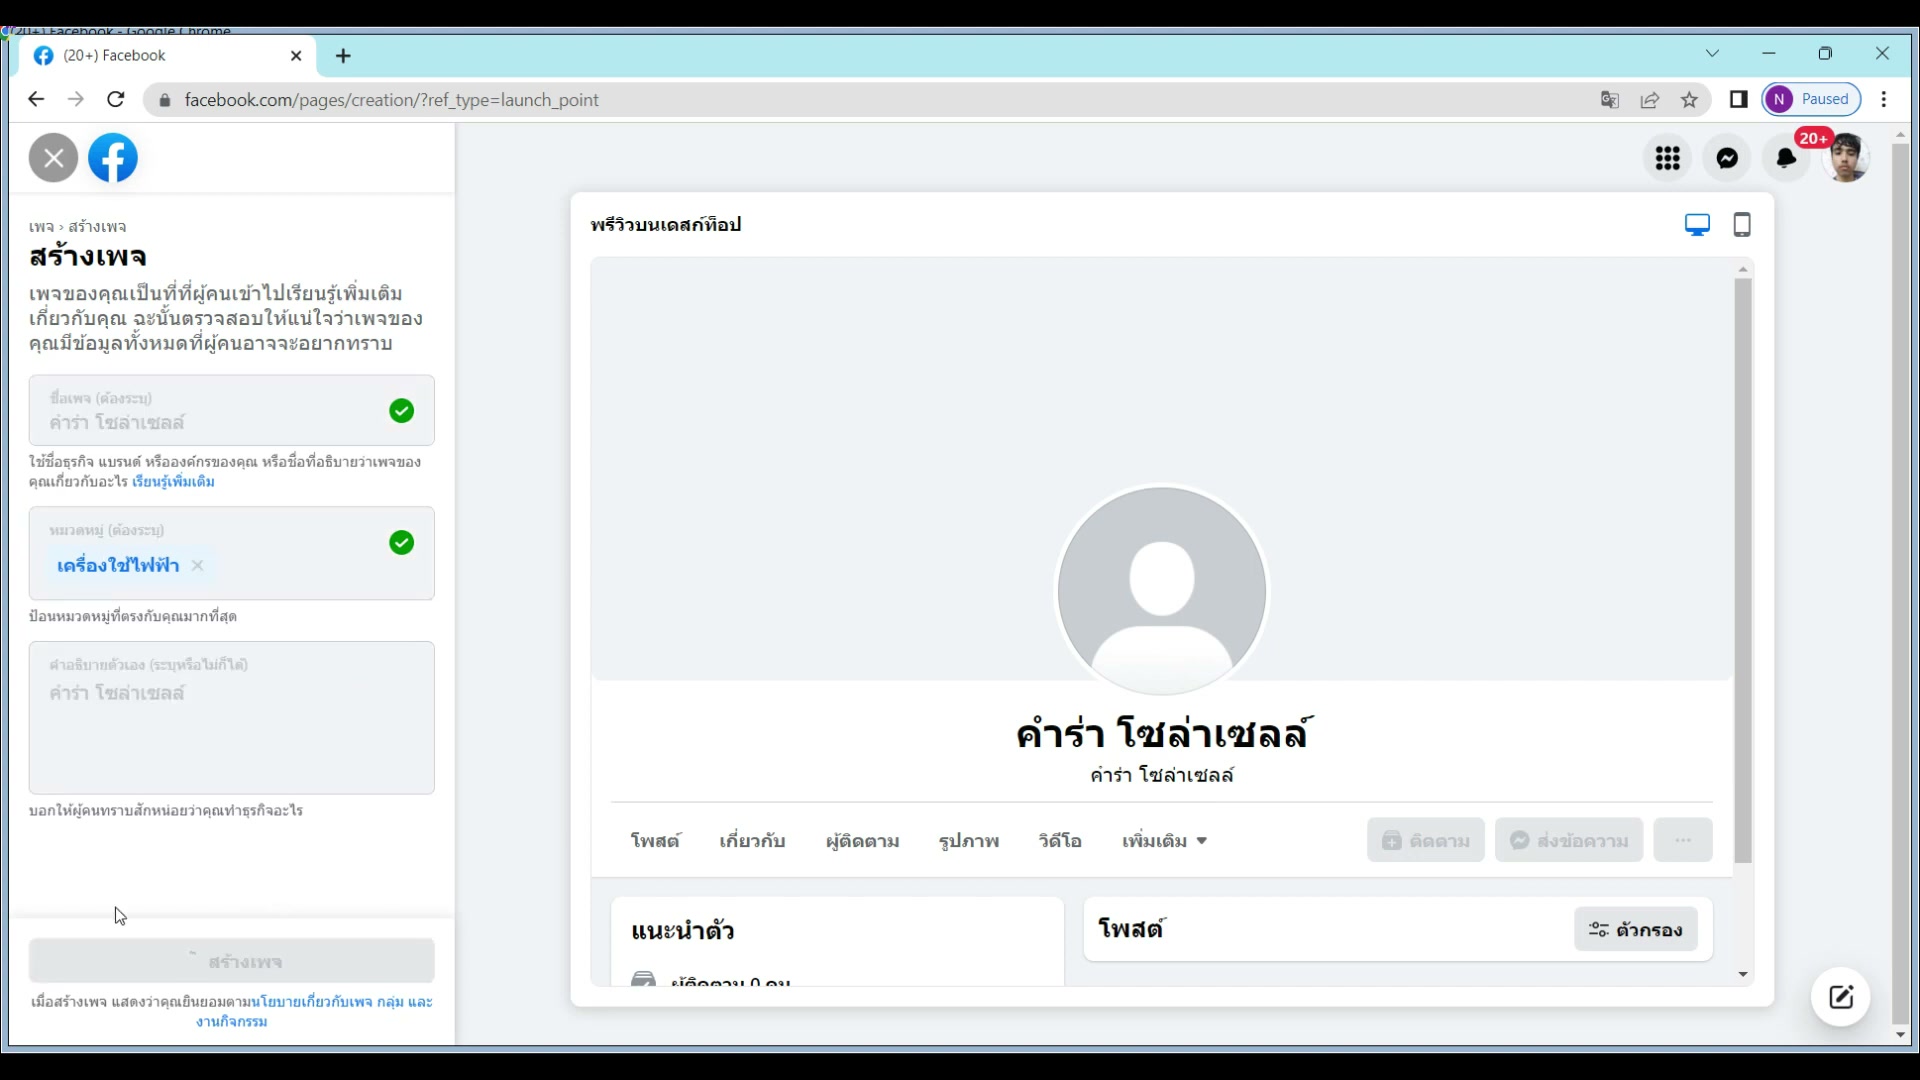Viewport: 1920px width, 1080px height.
Task: Switch to mobile preview icon
Action: (x=1742, y=225)
